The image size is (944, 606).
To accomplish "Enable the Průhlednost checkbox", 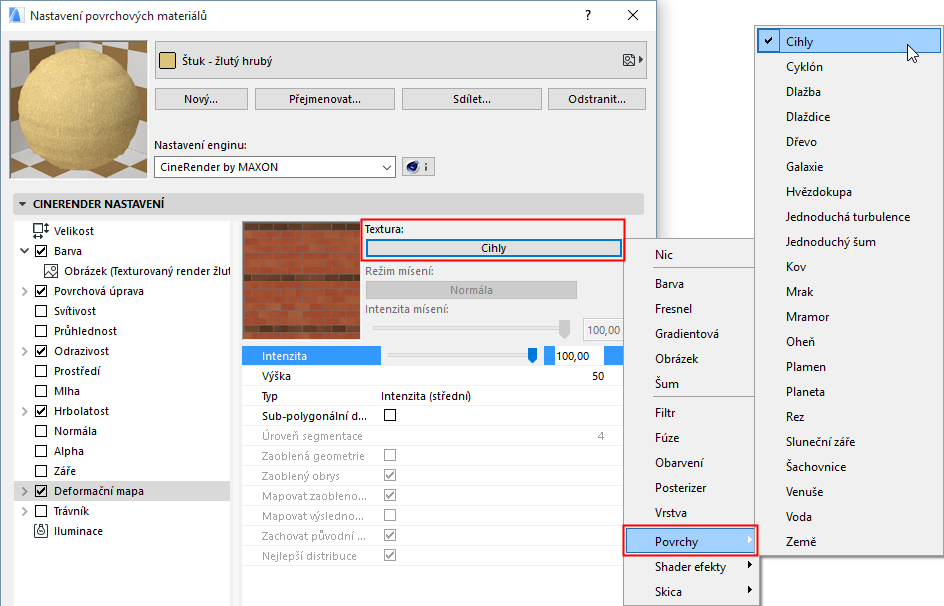I will point(41,331).
